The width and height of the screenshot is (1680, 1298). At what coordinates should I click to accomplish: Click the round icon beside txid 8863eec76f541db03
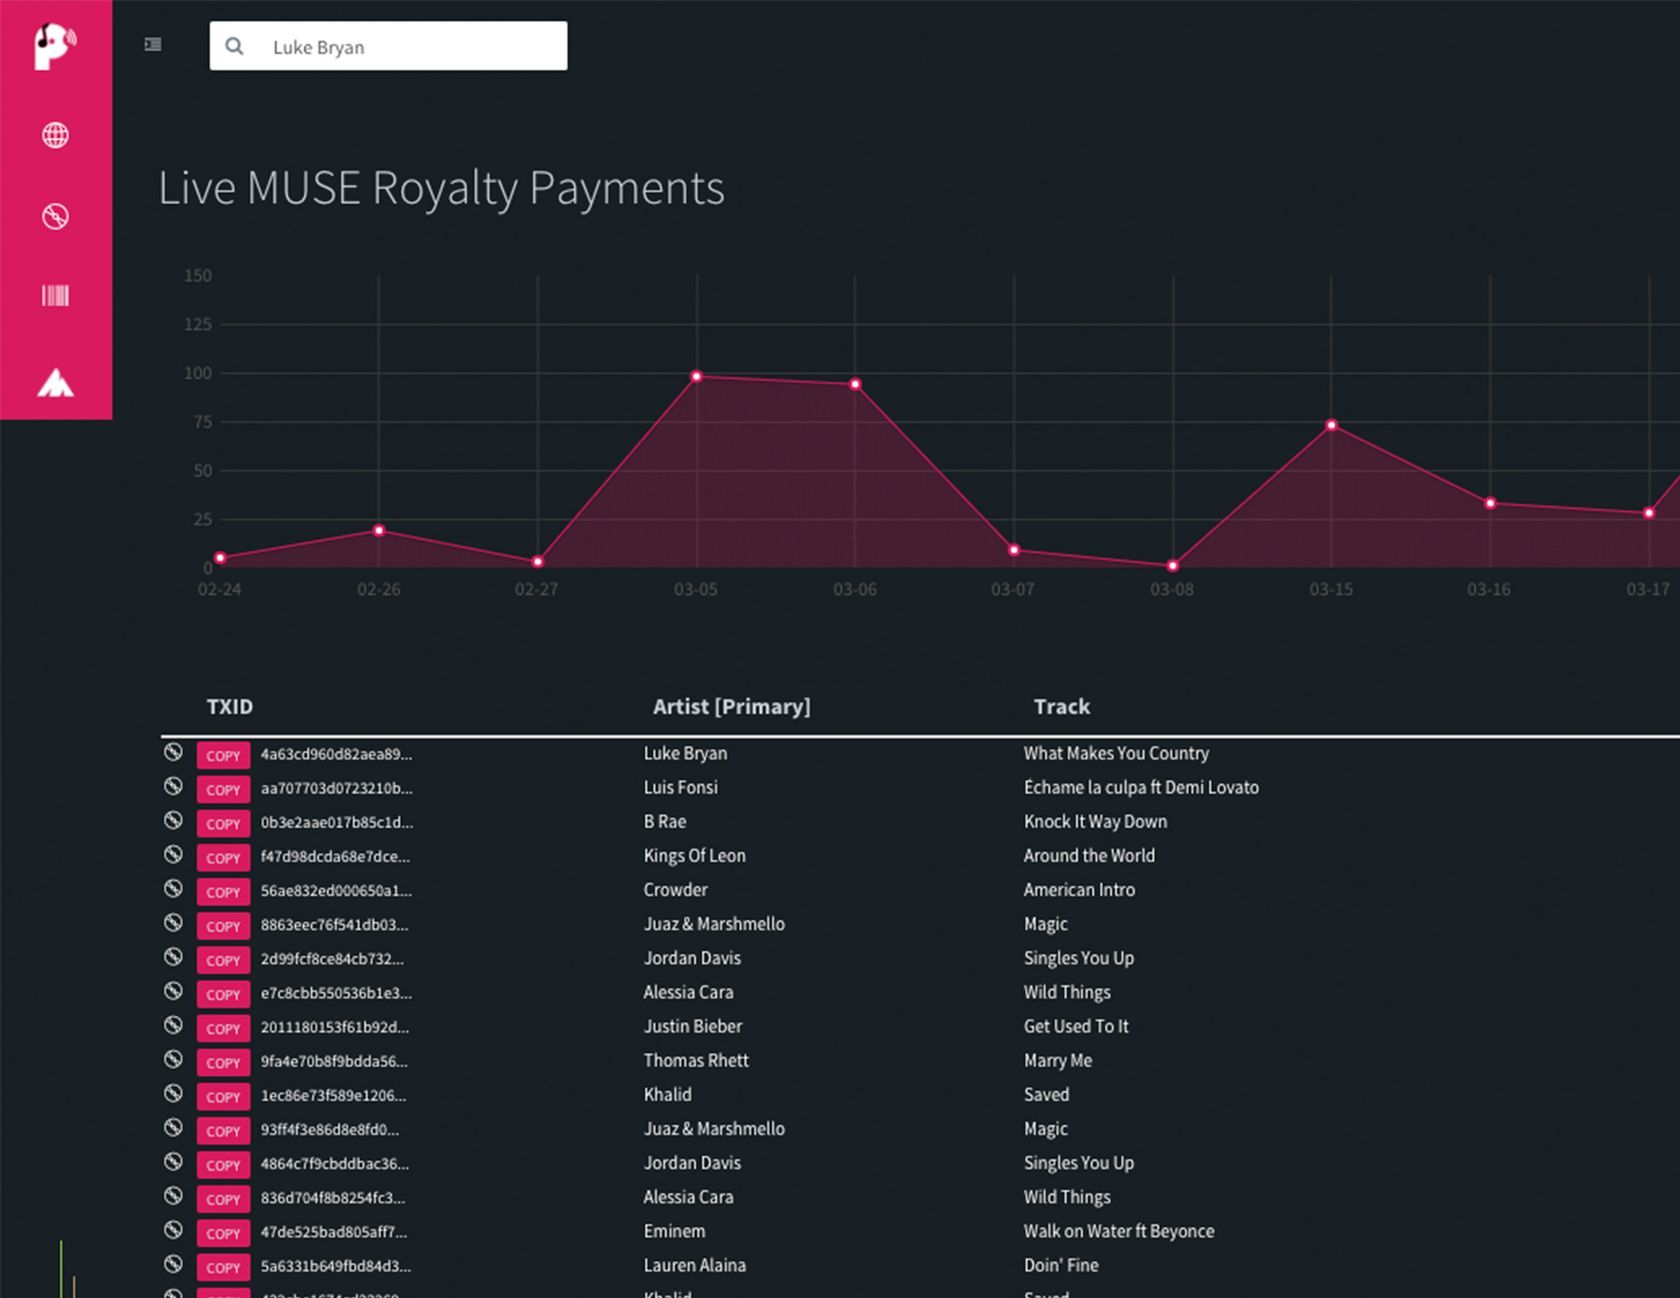click(173, 922)
